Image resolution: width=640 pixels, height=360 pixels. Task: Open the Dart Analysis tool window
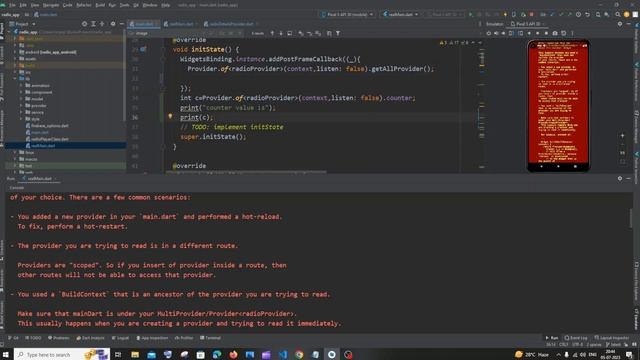(90, 338)
